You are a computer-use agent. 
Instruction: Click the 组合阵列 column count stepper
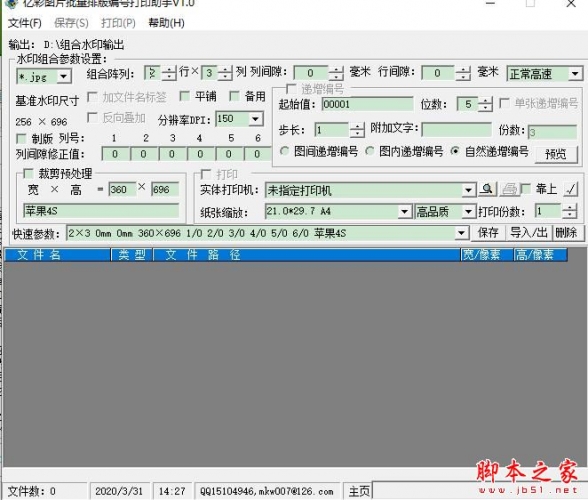(x=225, y=73)
